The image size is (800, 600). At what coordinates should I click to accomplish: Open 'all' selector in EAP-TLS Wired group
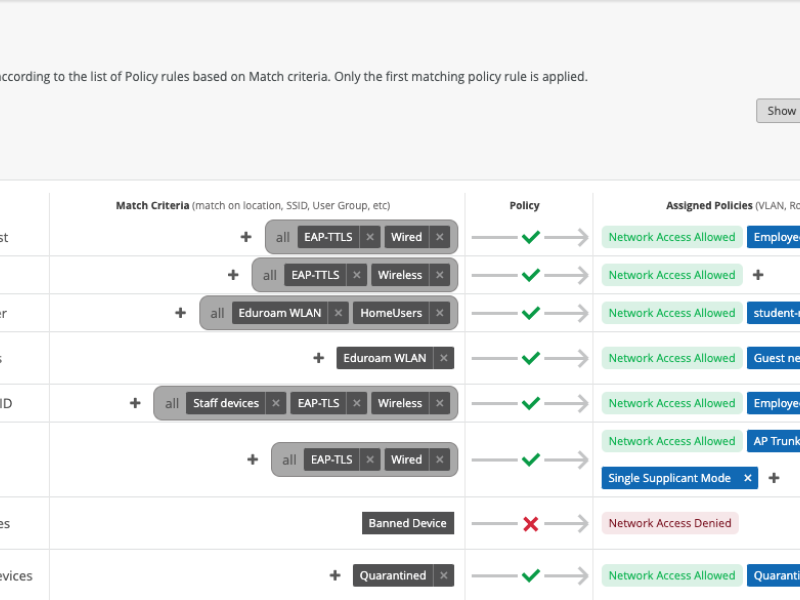pyautogui.click(x=289, y=460)
